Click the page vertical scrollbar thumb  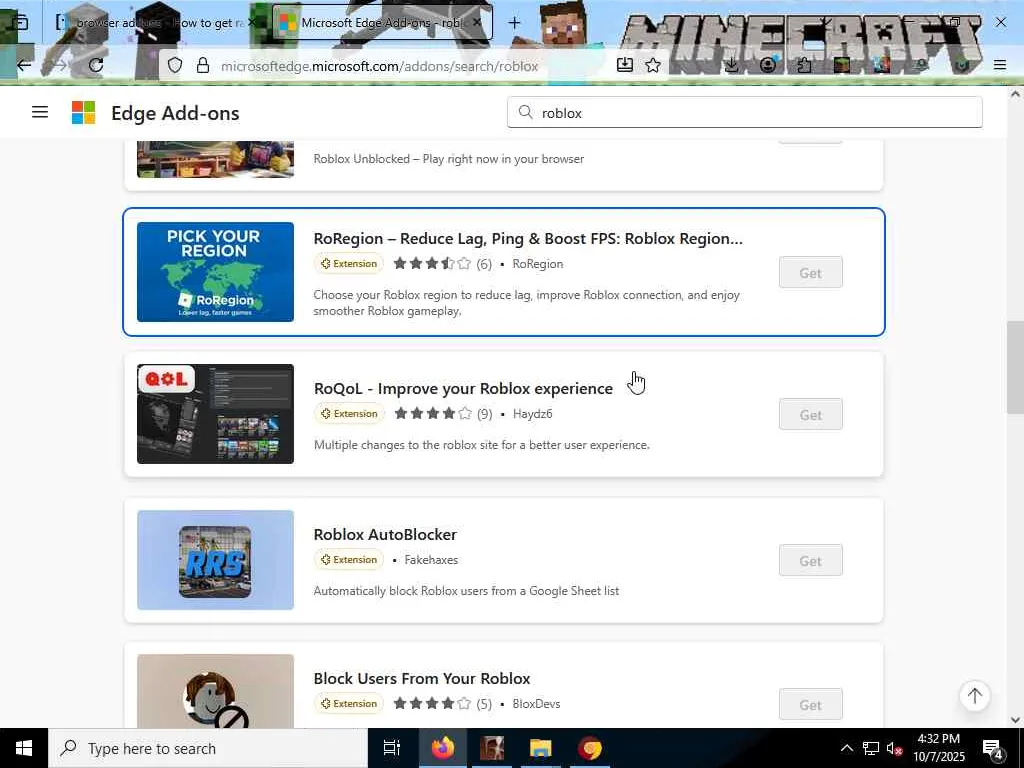[1015, 368]
